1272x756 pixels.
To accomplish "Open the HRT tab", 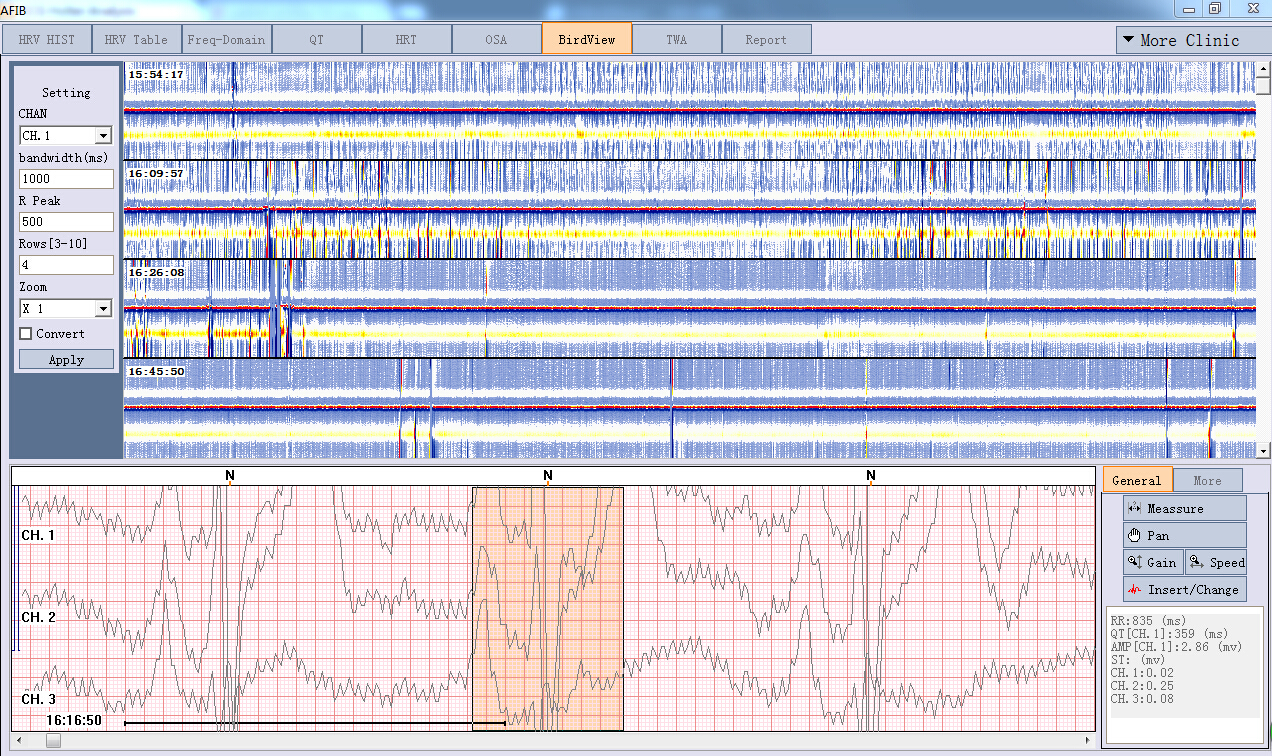I will coord(407,40).
